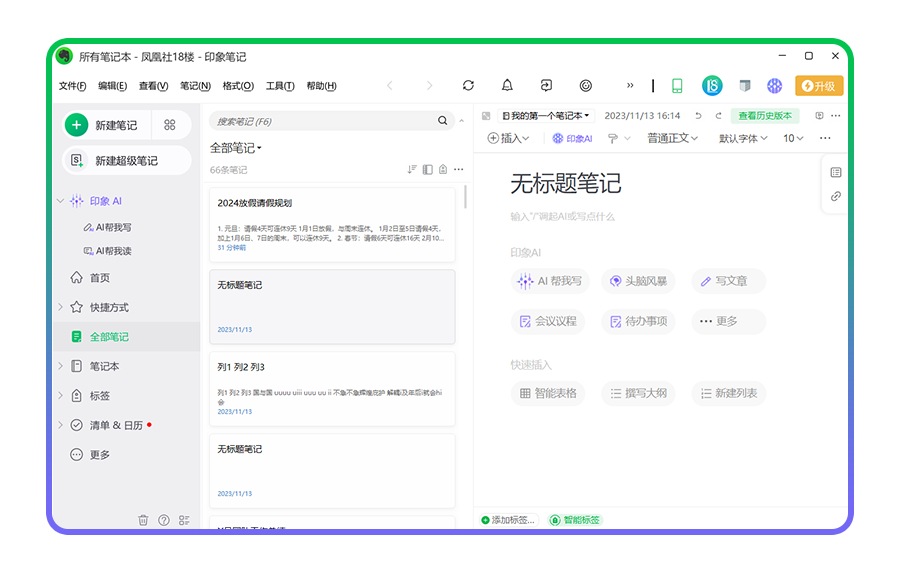
Task: Click the reminder icon in note list header
Action: click(x=443, y=169)
